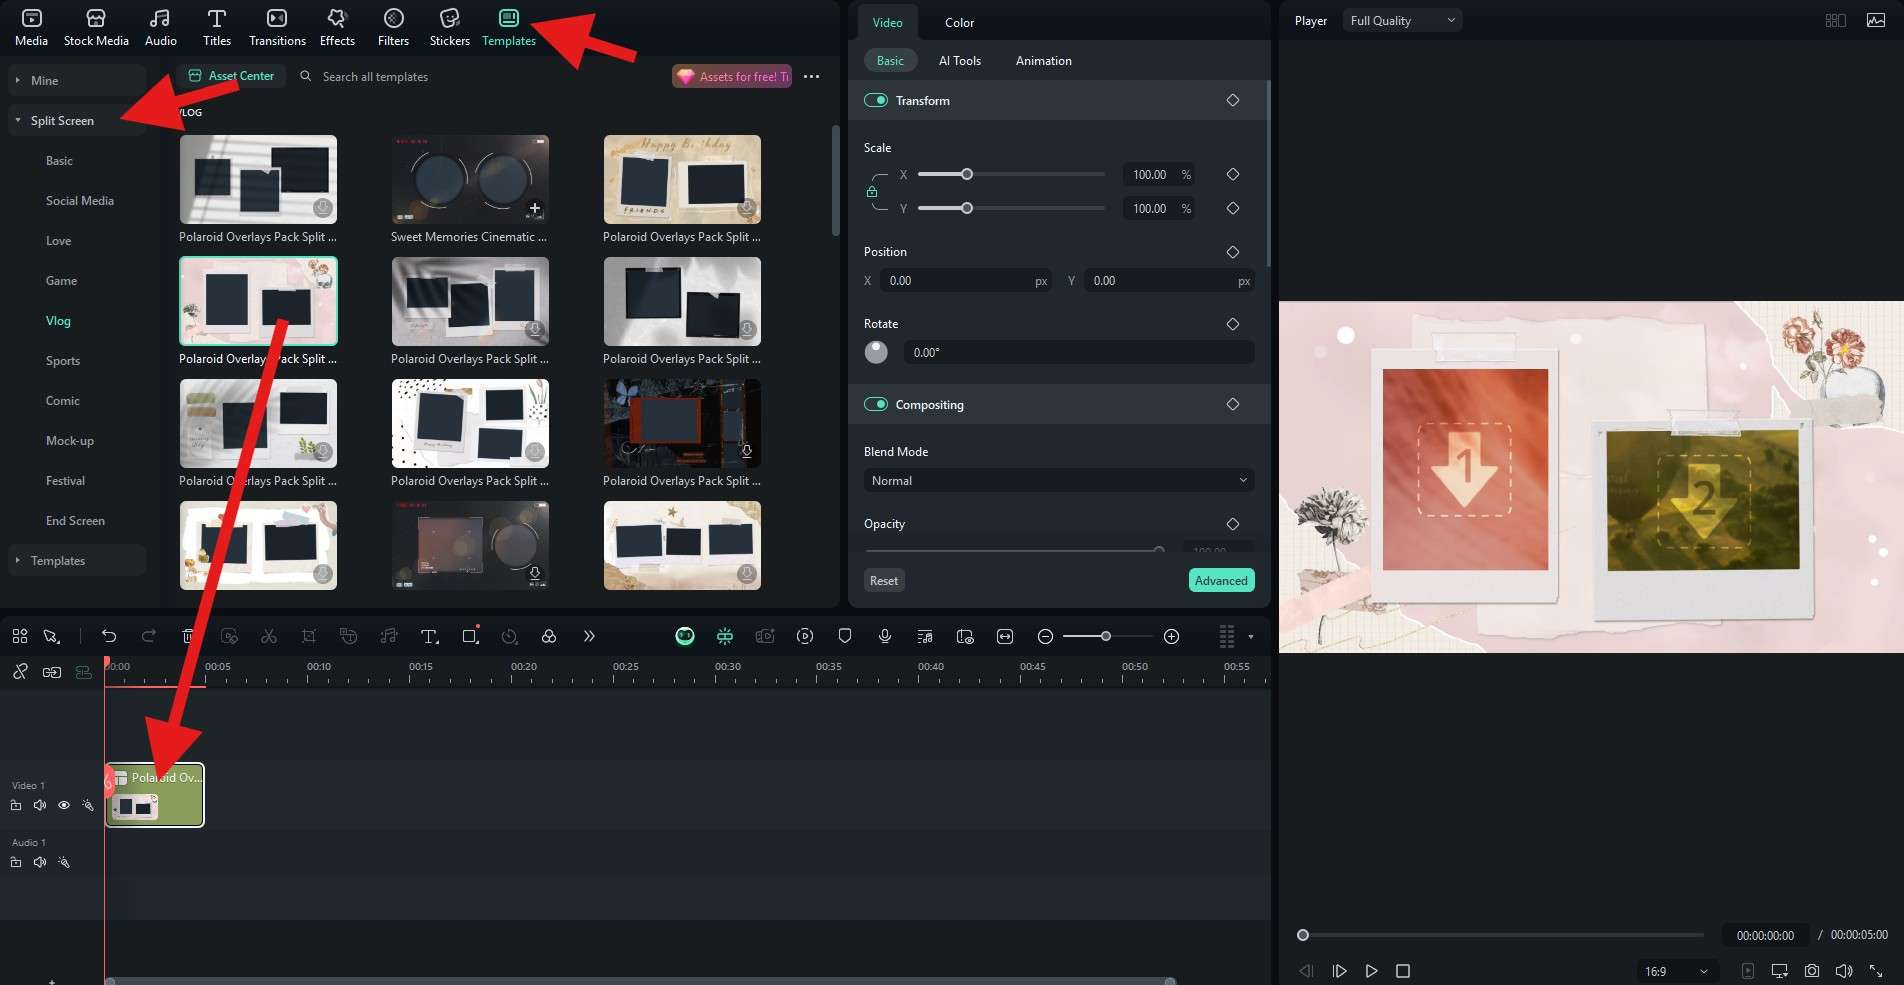Click the Reset button
The image size is (1904, 985).
click(x=884, y=580)
